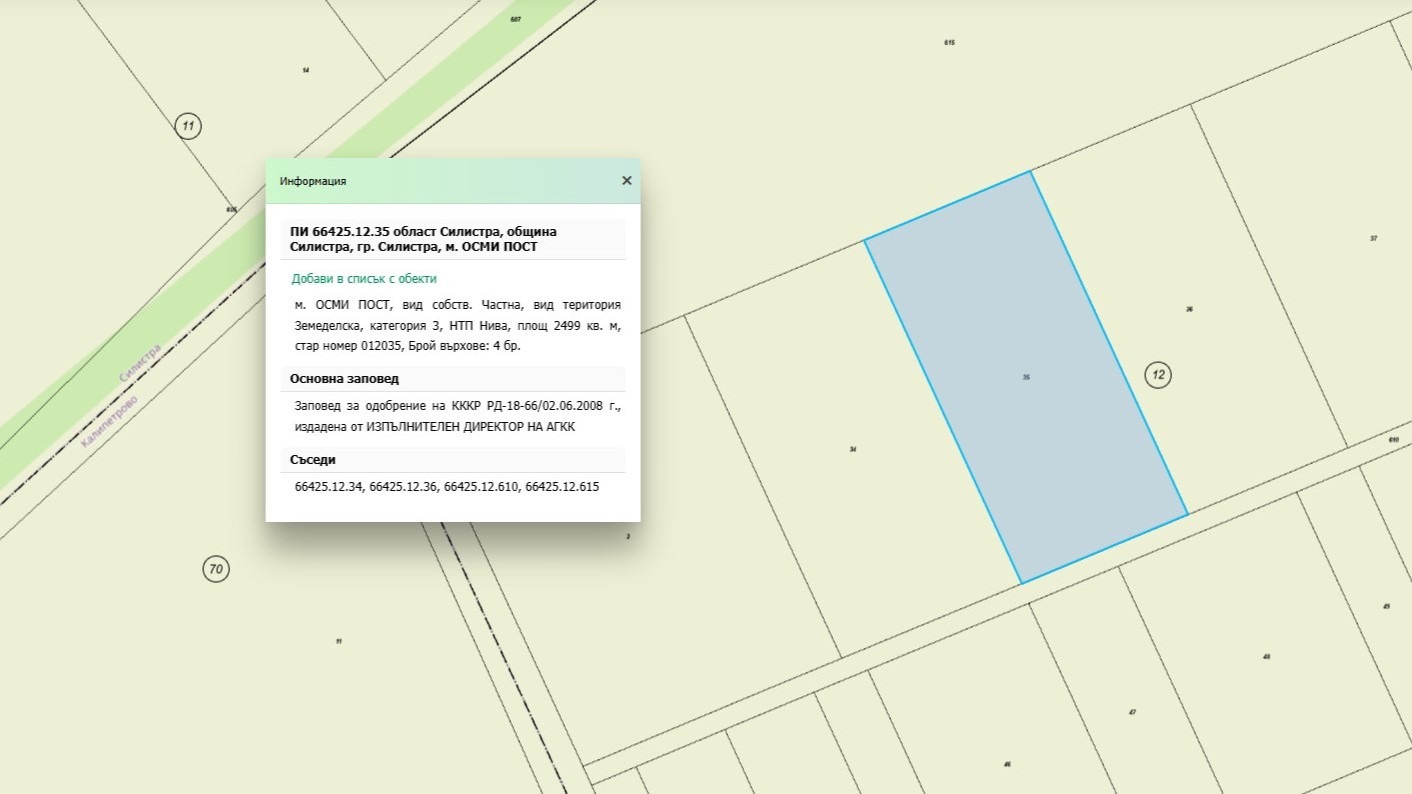The image size is (1412, 794).
Task: Close the Информация popup
Action: coord(627,181)
